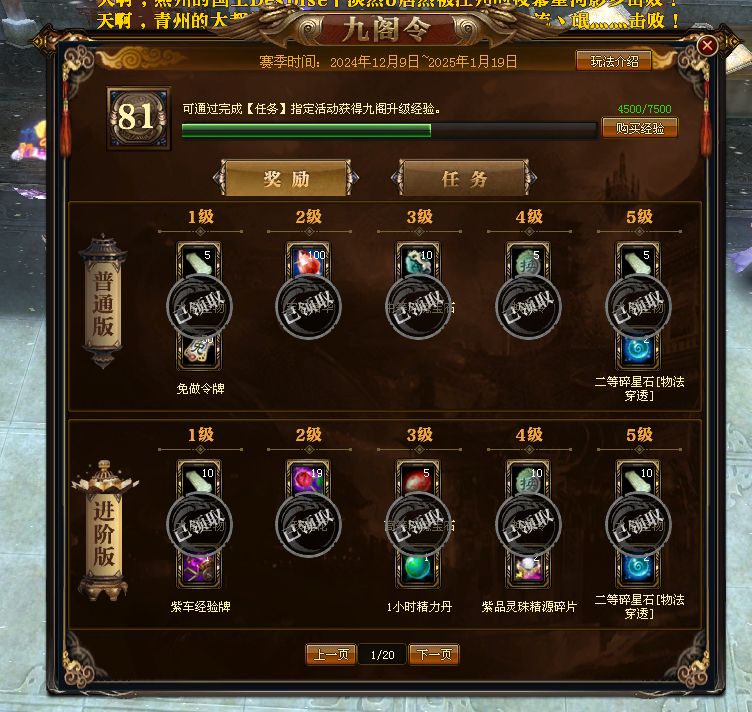Click the green experience progress bar
This screenshot has width=752, height=712.
pos(389,130)
